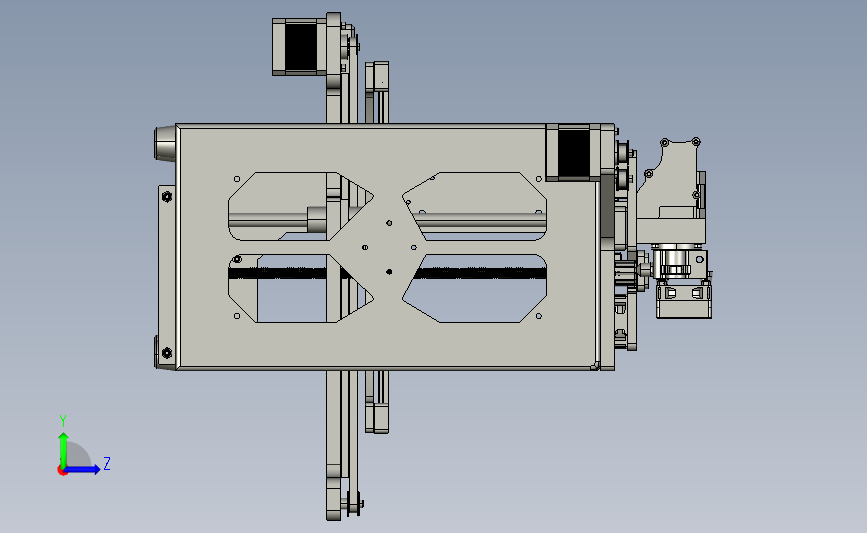Select the cylindrical foot at plate's upper-left corner

click(x=165, y=144)
